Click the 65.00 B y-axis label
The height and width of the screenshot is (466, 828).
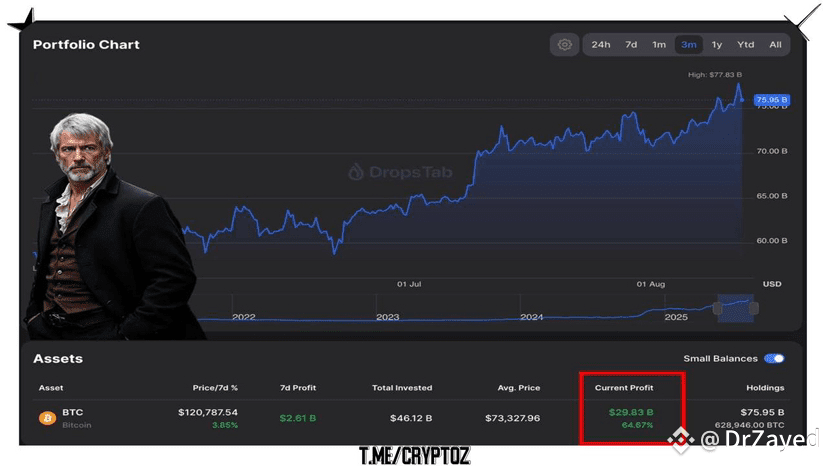pyautogui.click(x=772, y=196)
